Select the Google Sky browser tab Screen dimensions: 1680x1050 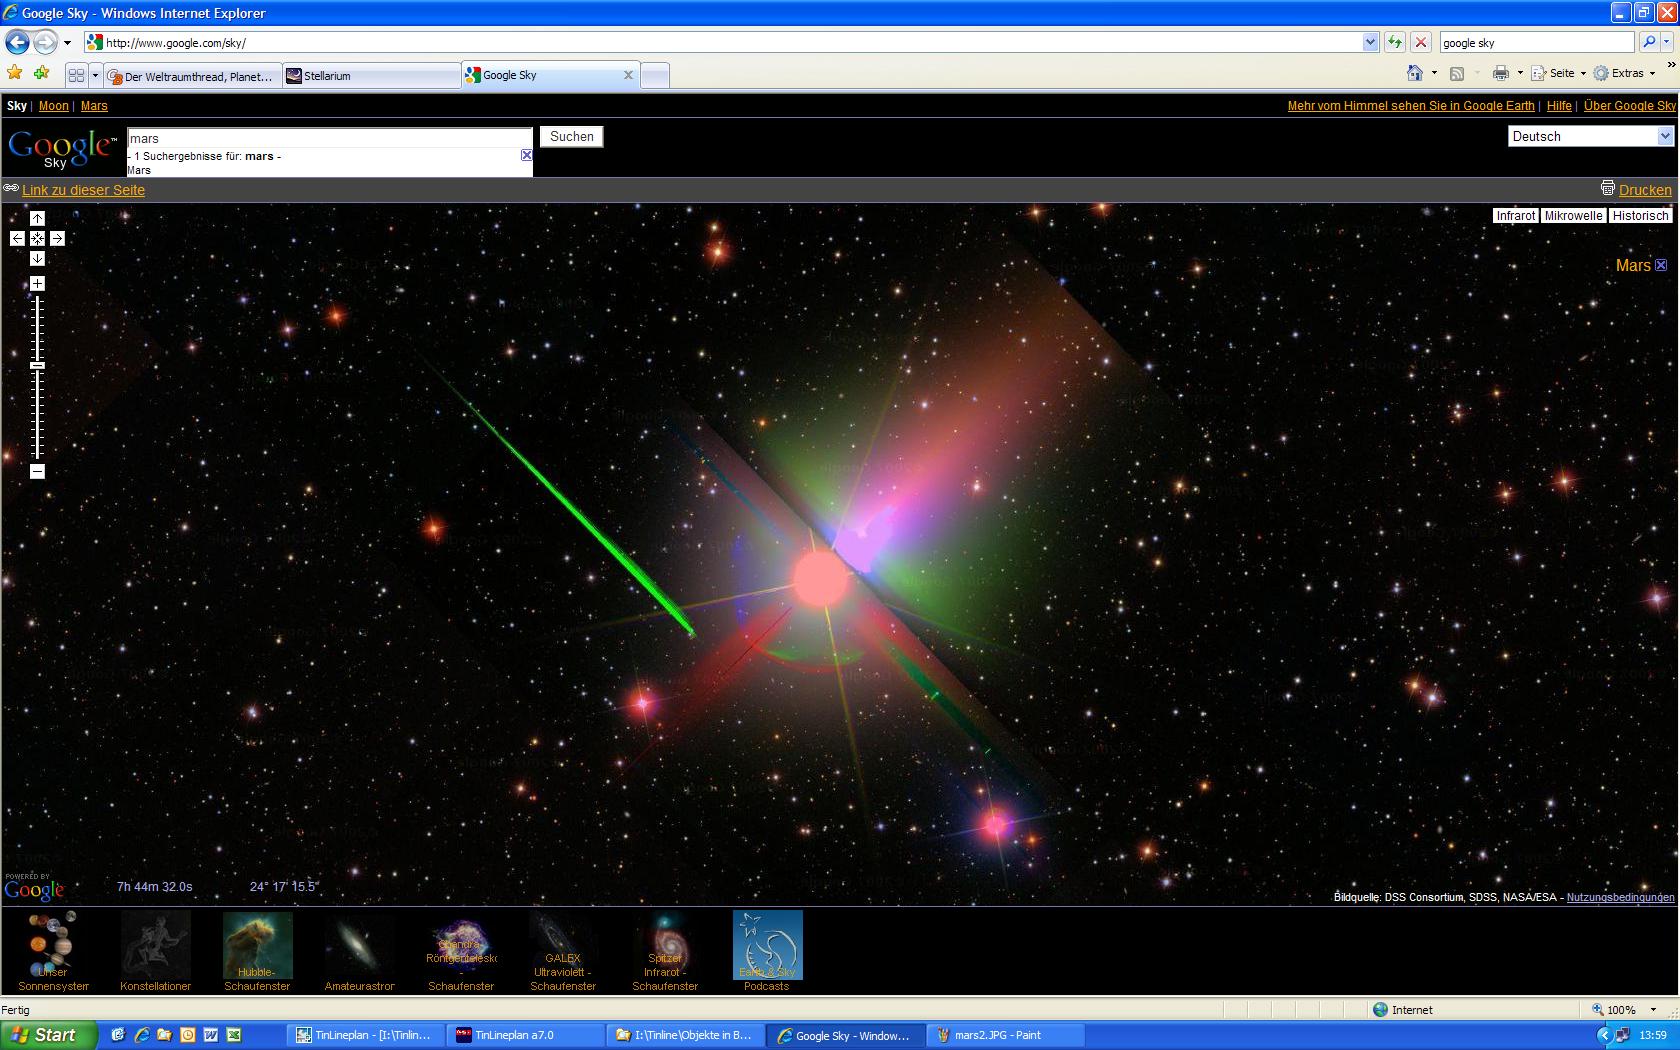coord(552,75)
